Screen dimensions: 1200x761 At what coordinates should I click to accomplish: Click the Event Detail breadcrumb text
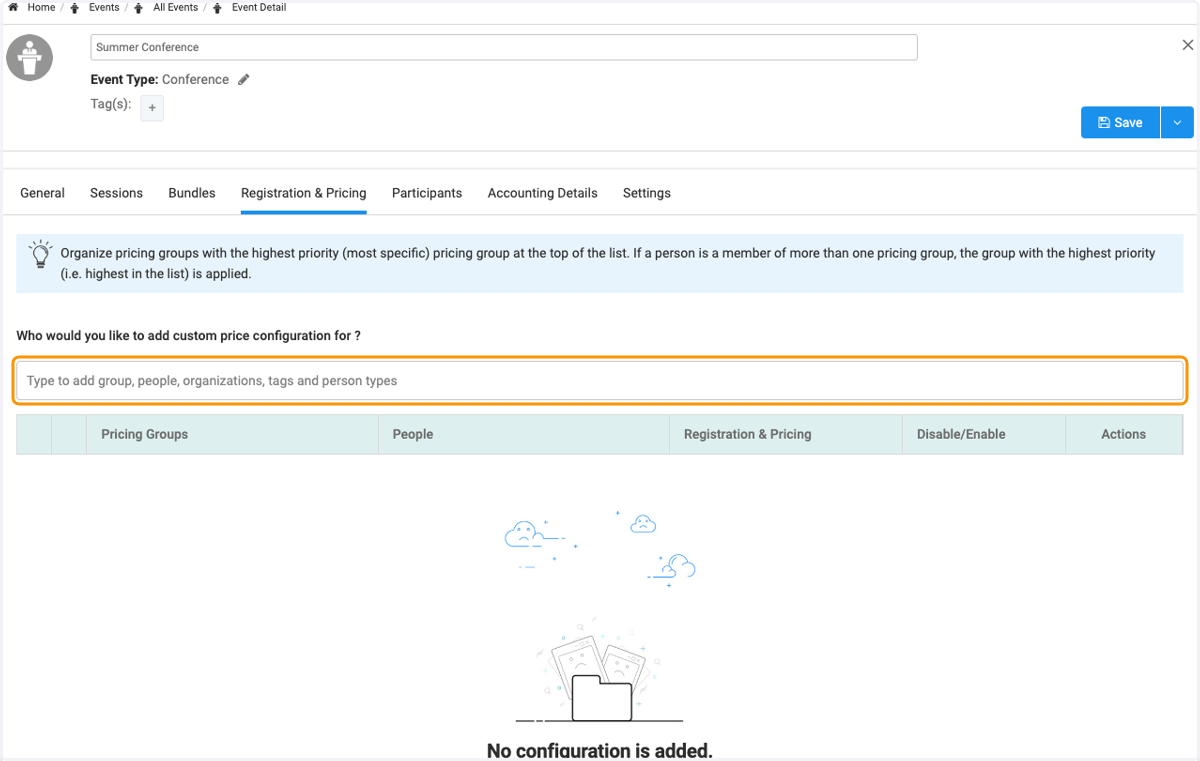259,7
